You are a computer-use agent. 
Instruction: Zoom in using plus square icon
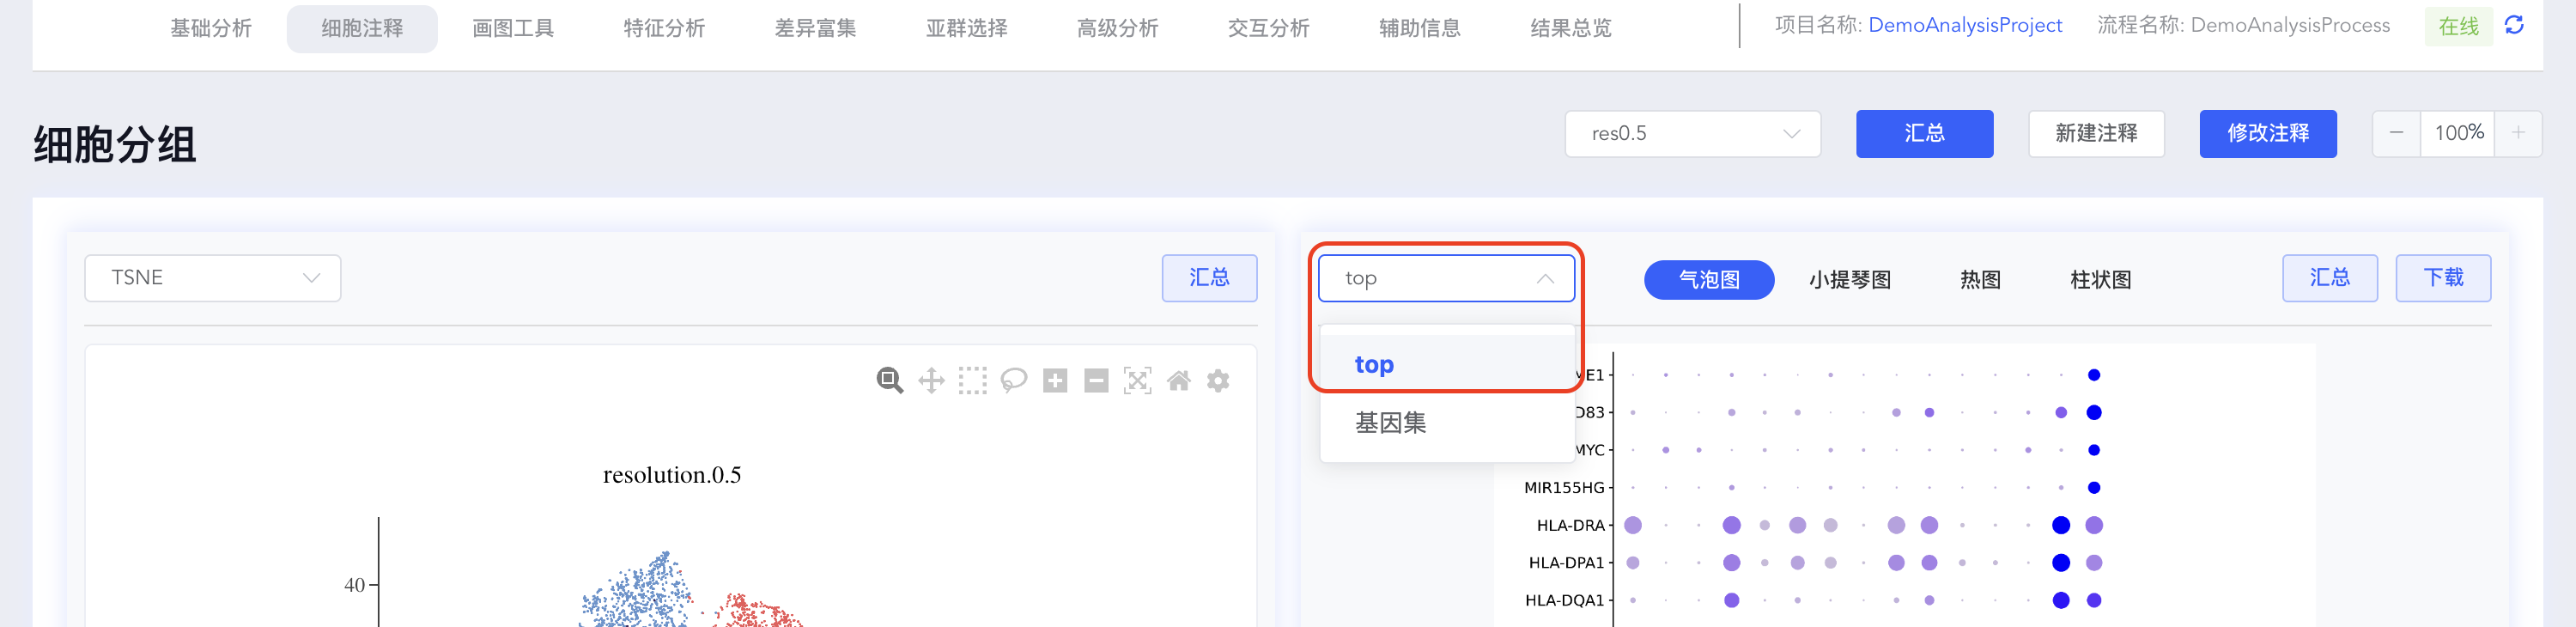pos(1055,380)
